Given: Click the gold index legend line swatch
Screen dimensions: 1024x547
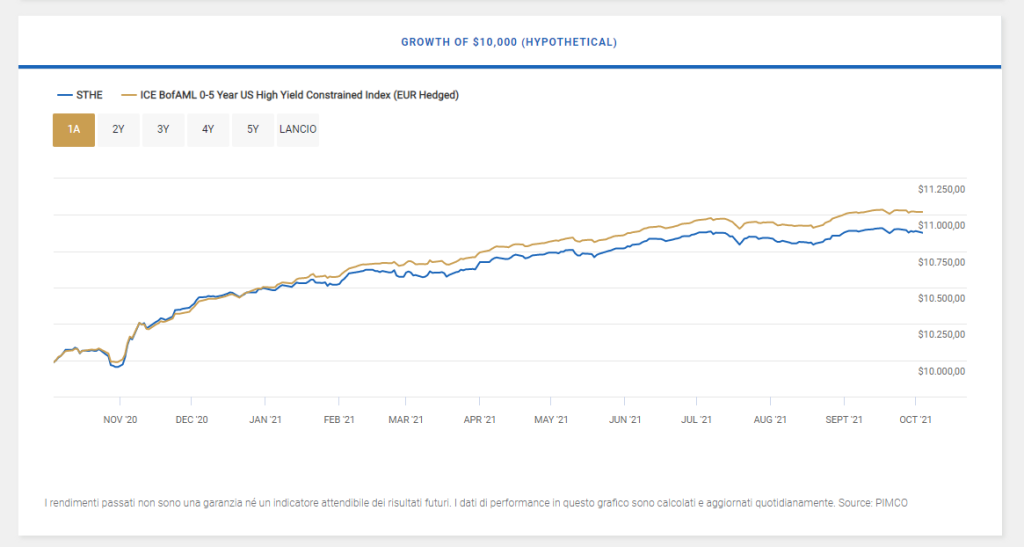Looking at the screenshot, I should point(128,95).
